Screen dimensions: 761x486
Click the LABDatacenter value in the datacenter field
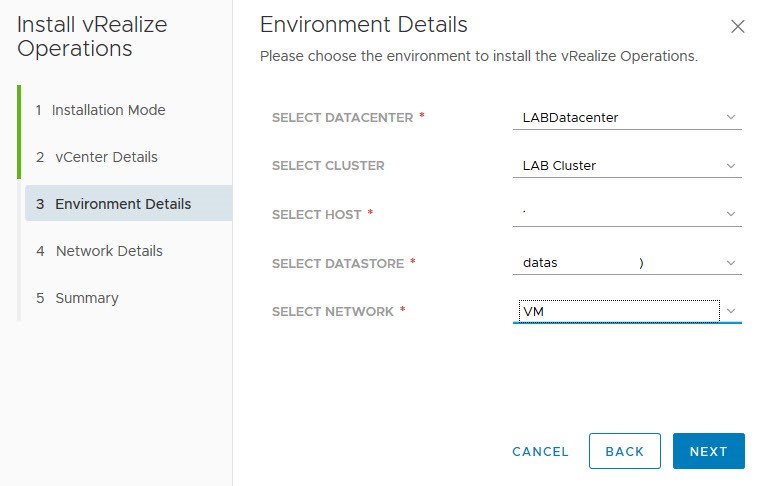[x=570, y=118]
